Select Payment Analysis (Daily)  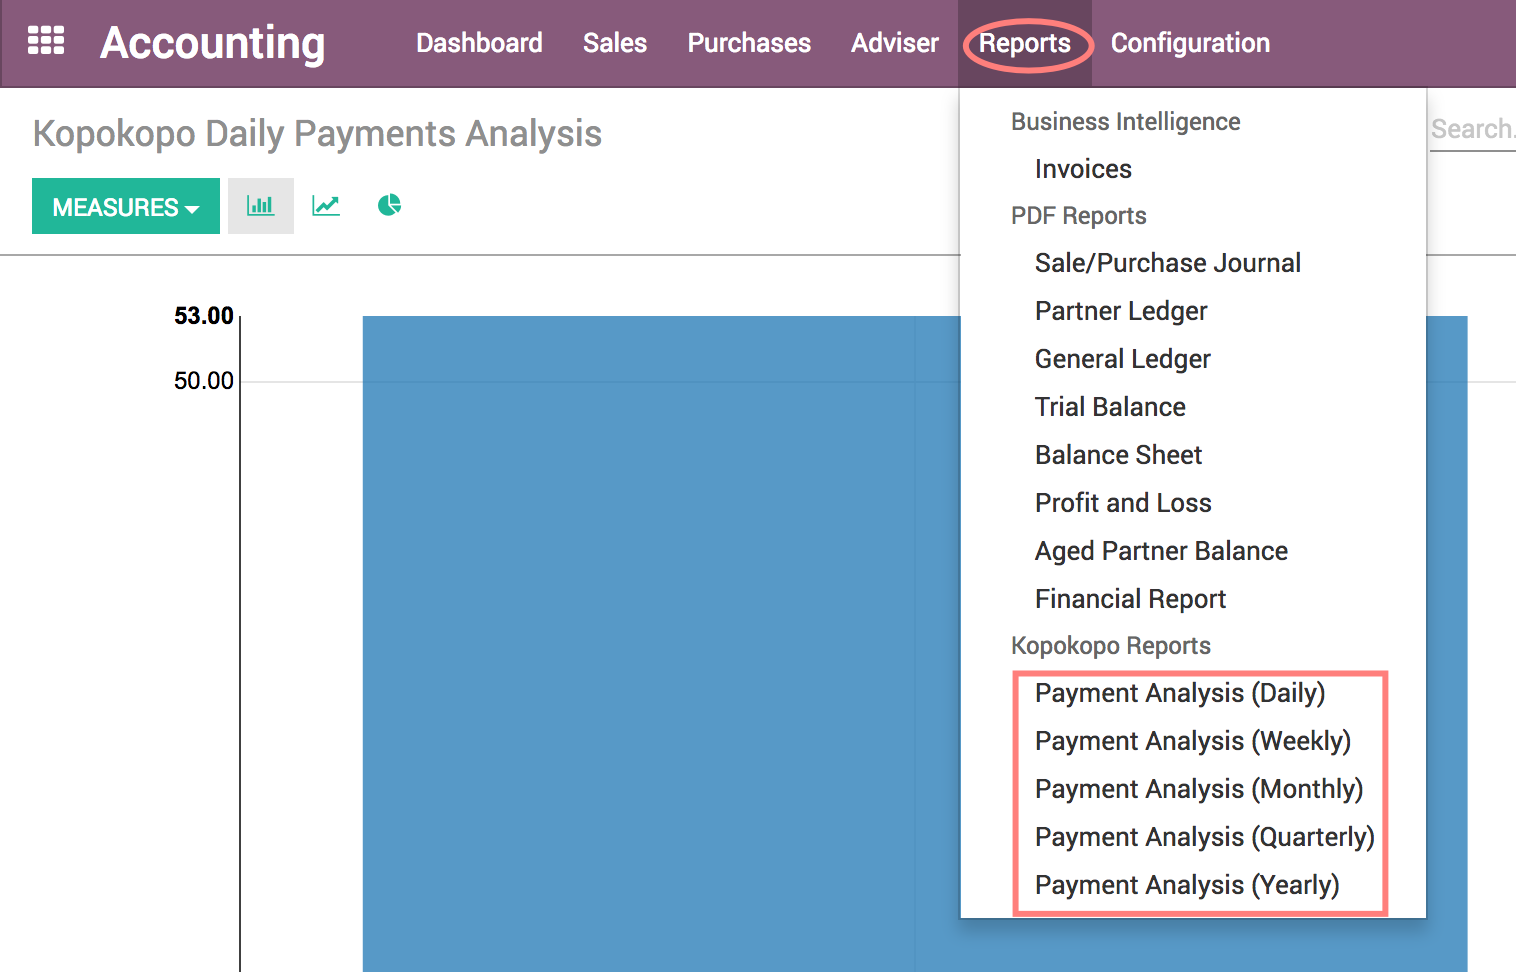[1180, 693]
